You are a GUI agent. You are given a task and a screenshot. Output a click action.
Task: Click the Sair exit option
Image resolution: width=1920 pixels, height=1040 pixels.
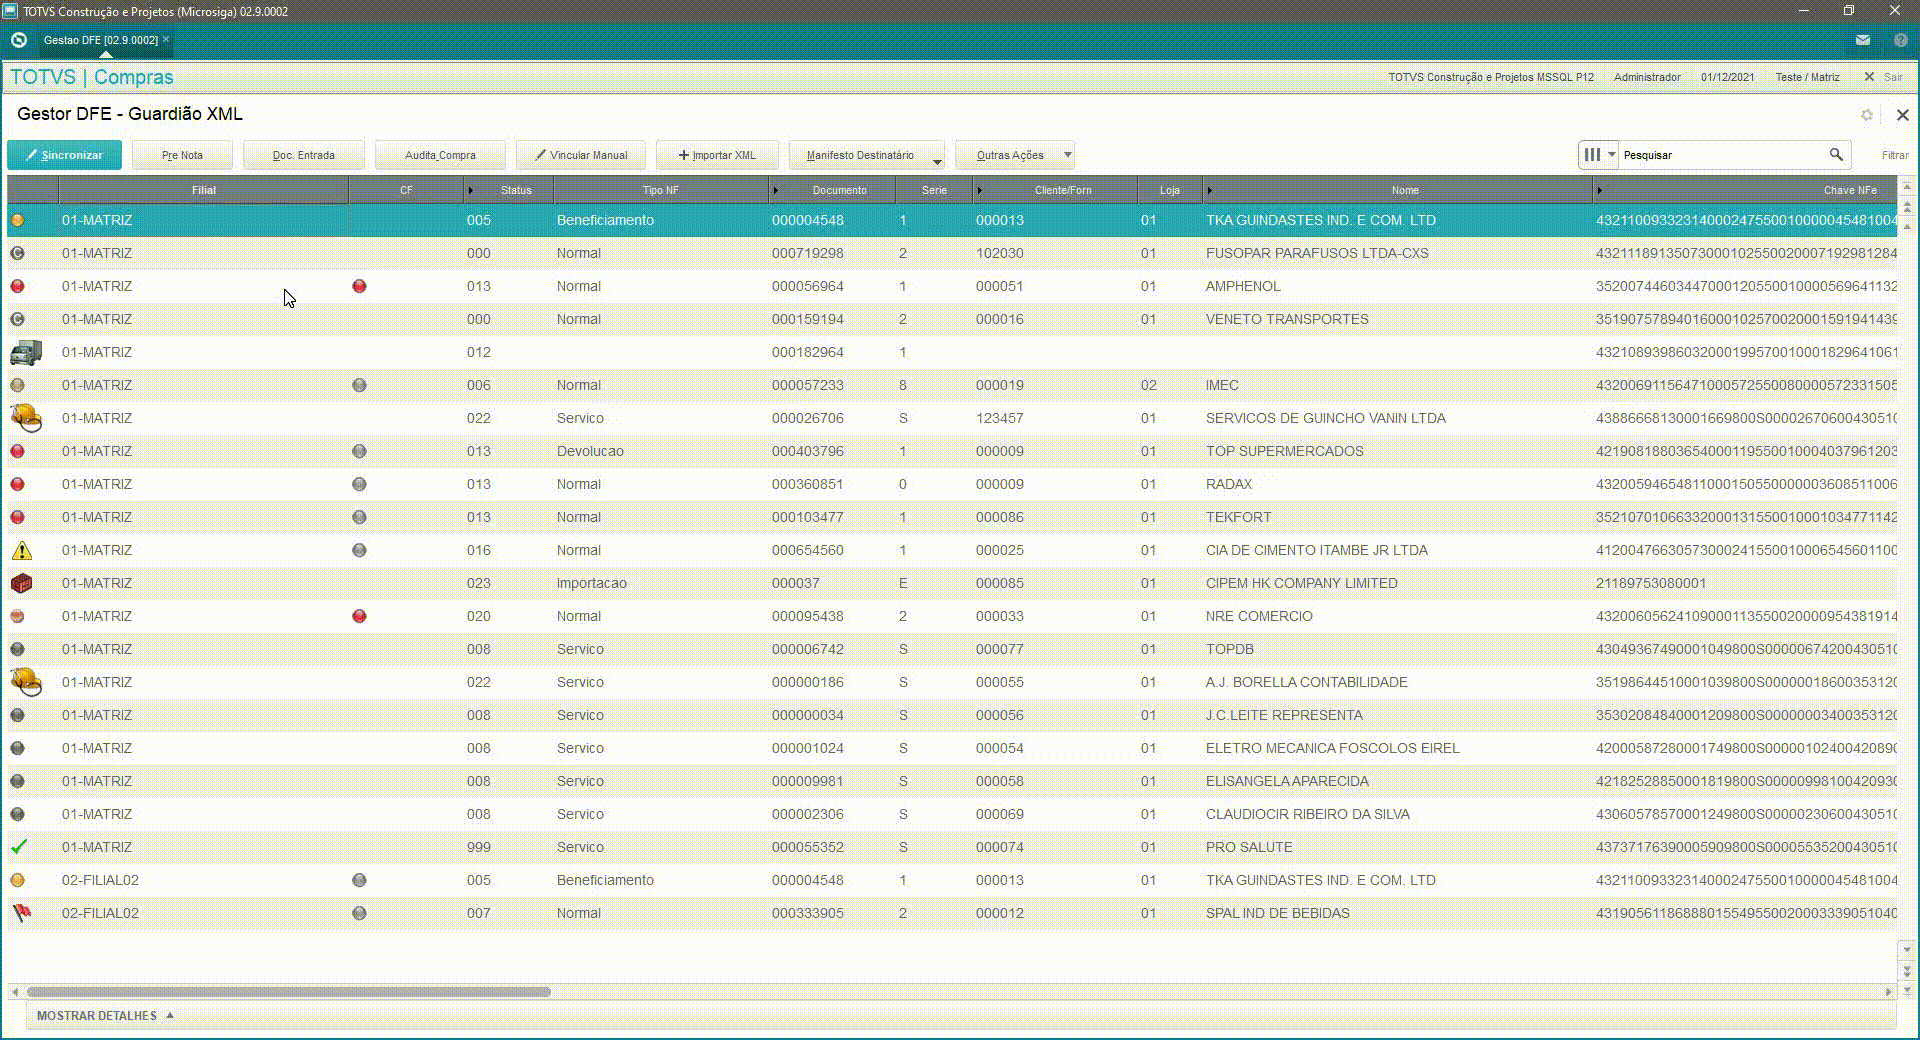tap(1884, 77)
